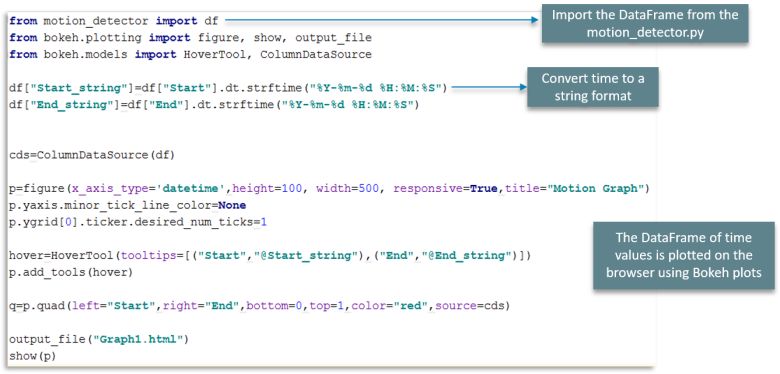Click the desired_num_ticks=1 line
Viewport: 780px width, 374px height.
tap(138, 222)
